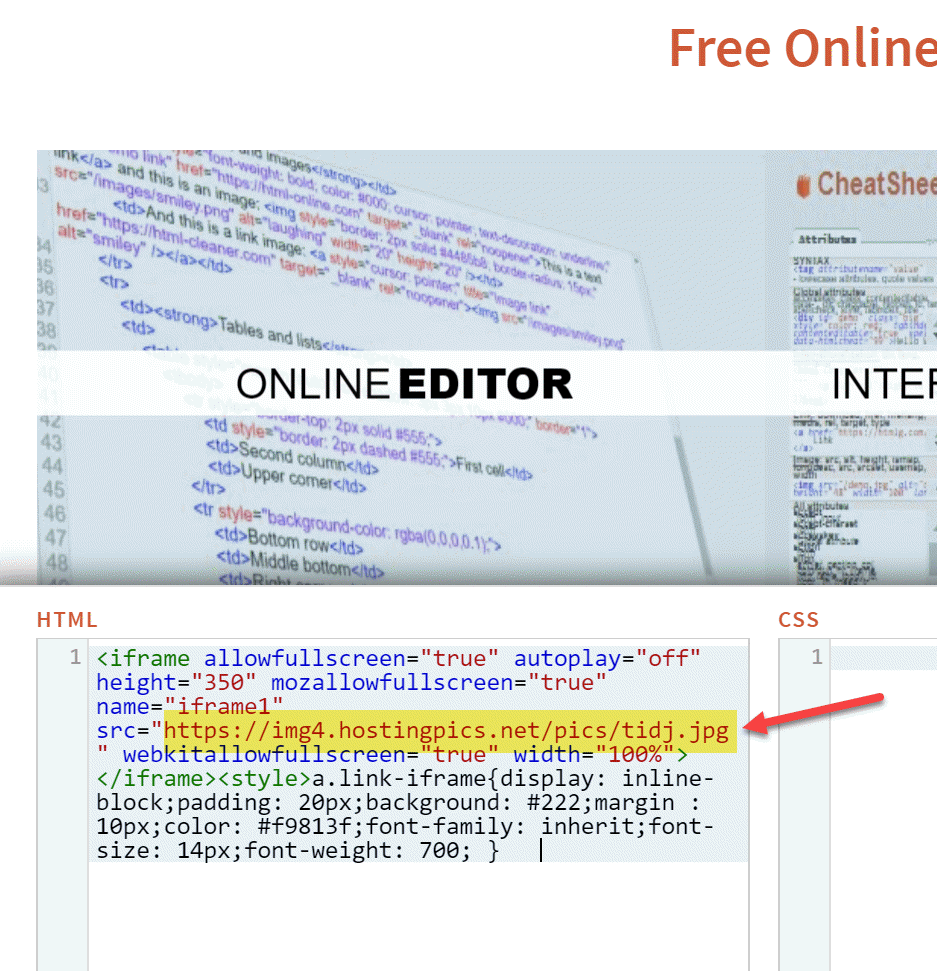The height and width of the screenshot is (971, 937).
Task: Click the height value "350" in code
Action: click(227, 682)
